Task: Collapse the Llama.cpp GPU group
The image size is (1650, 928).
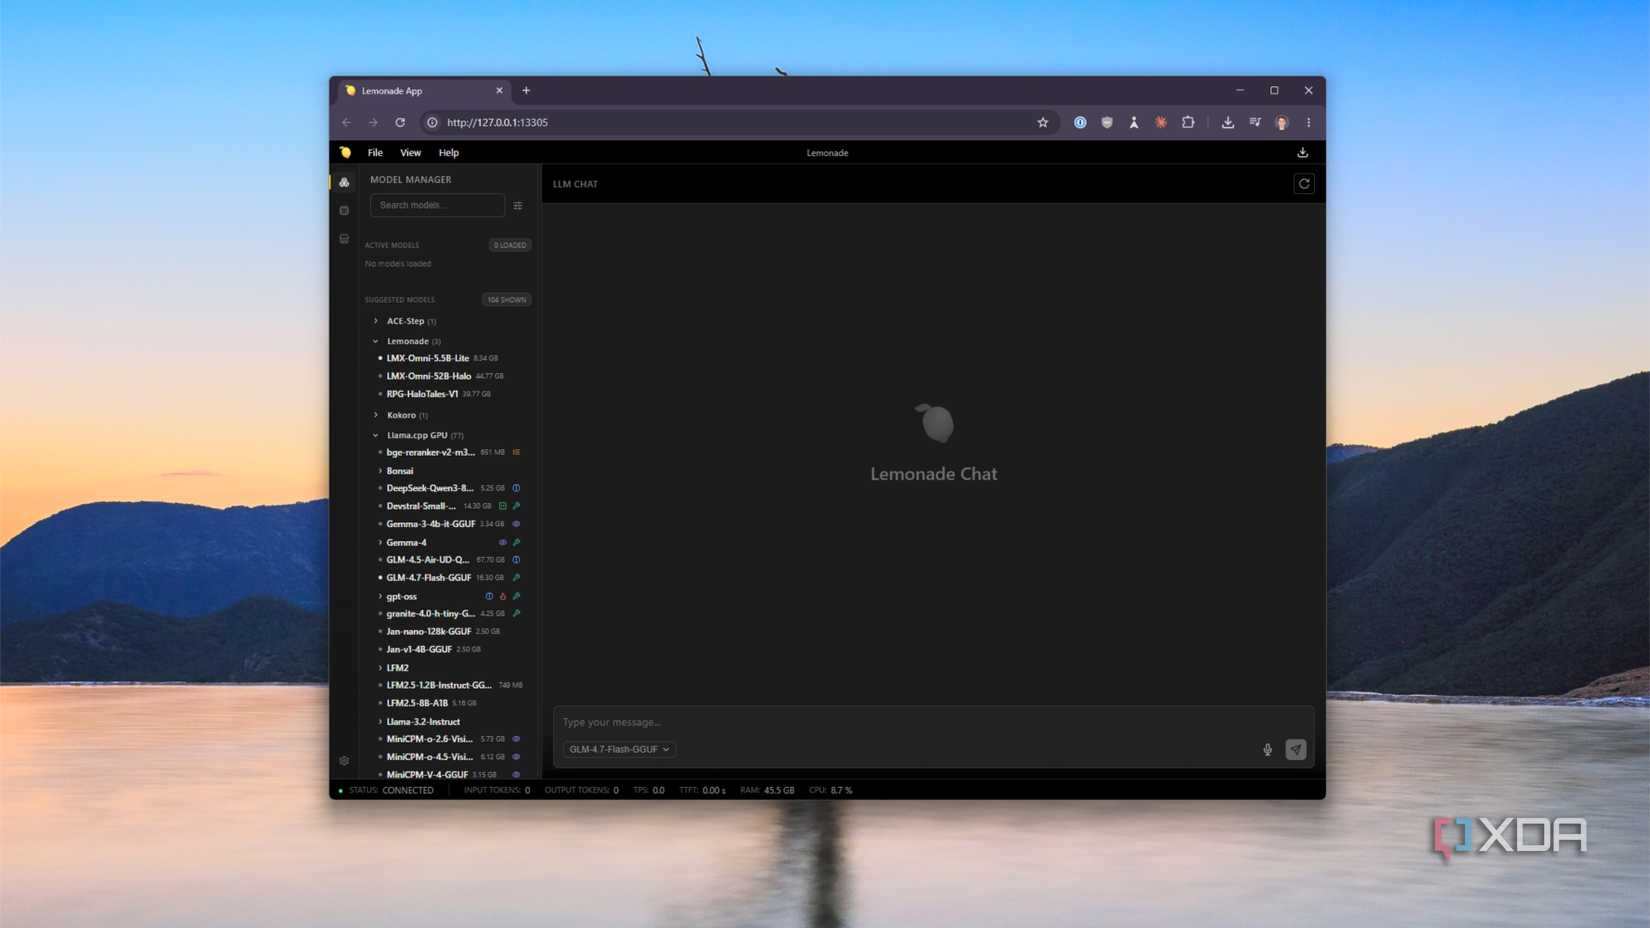Action: tap(376, 435)
